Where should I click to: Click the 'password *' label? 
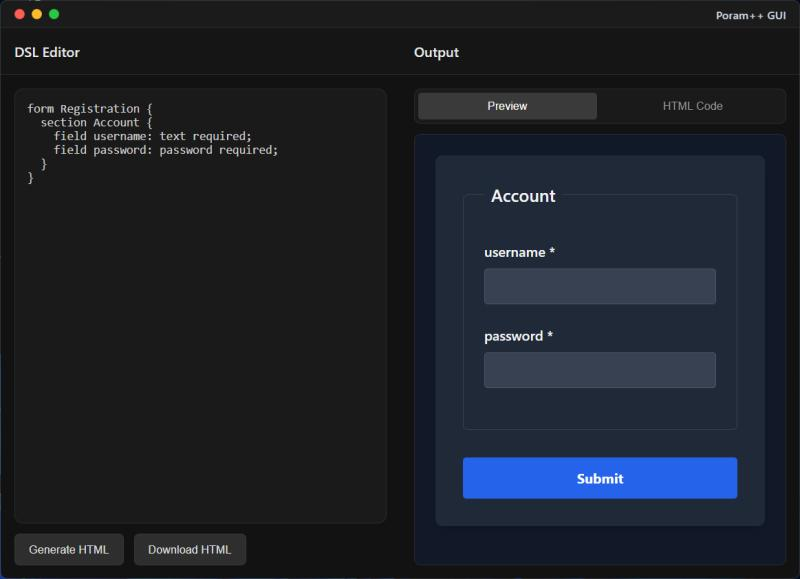[518, 336]
